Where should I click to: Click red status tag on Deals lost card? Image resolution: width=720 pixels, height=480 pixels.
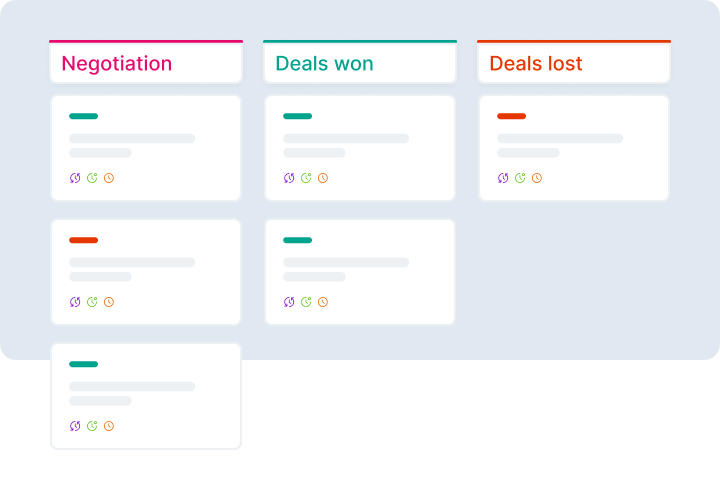click(511, 116)
